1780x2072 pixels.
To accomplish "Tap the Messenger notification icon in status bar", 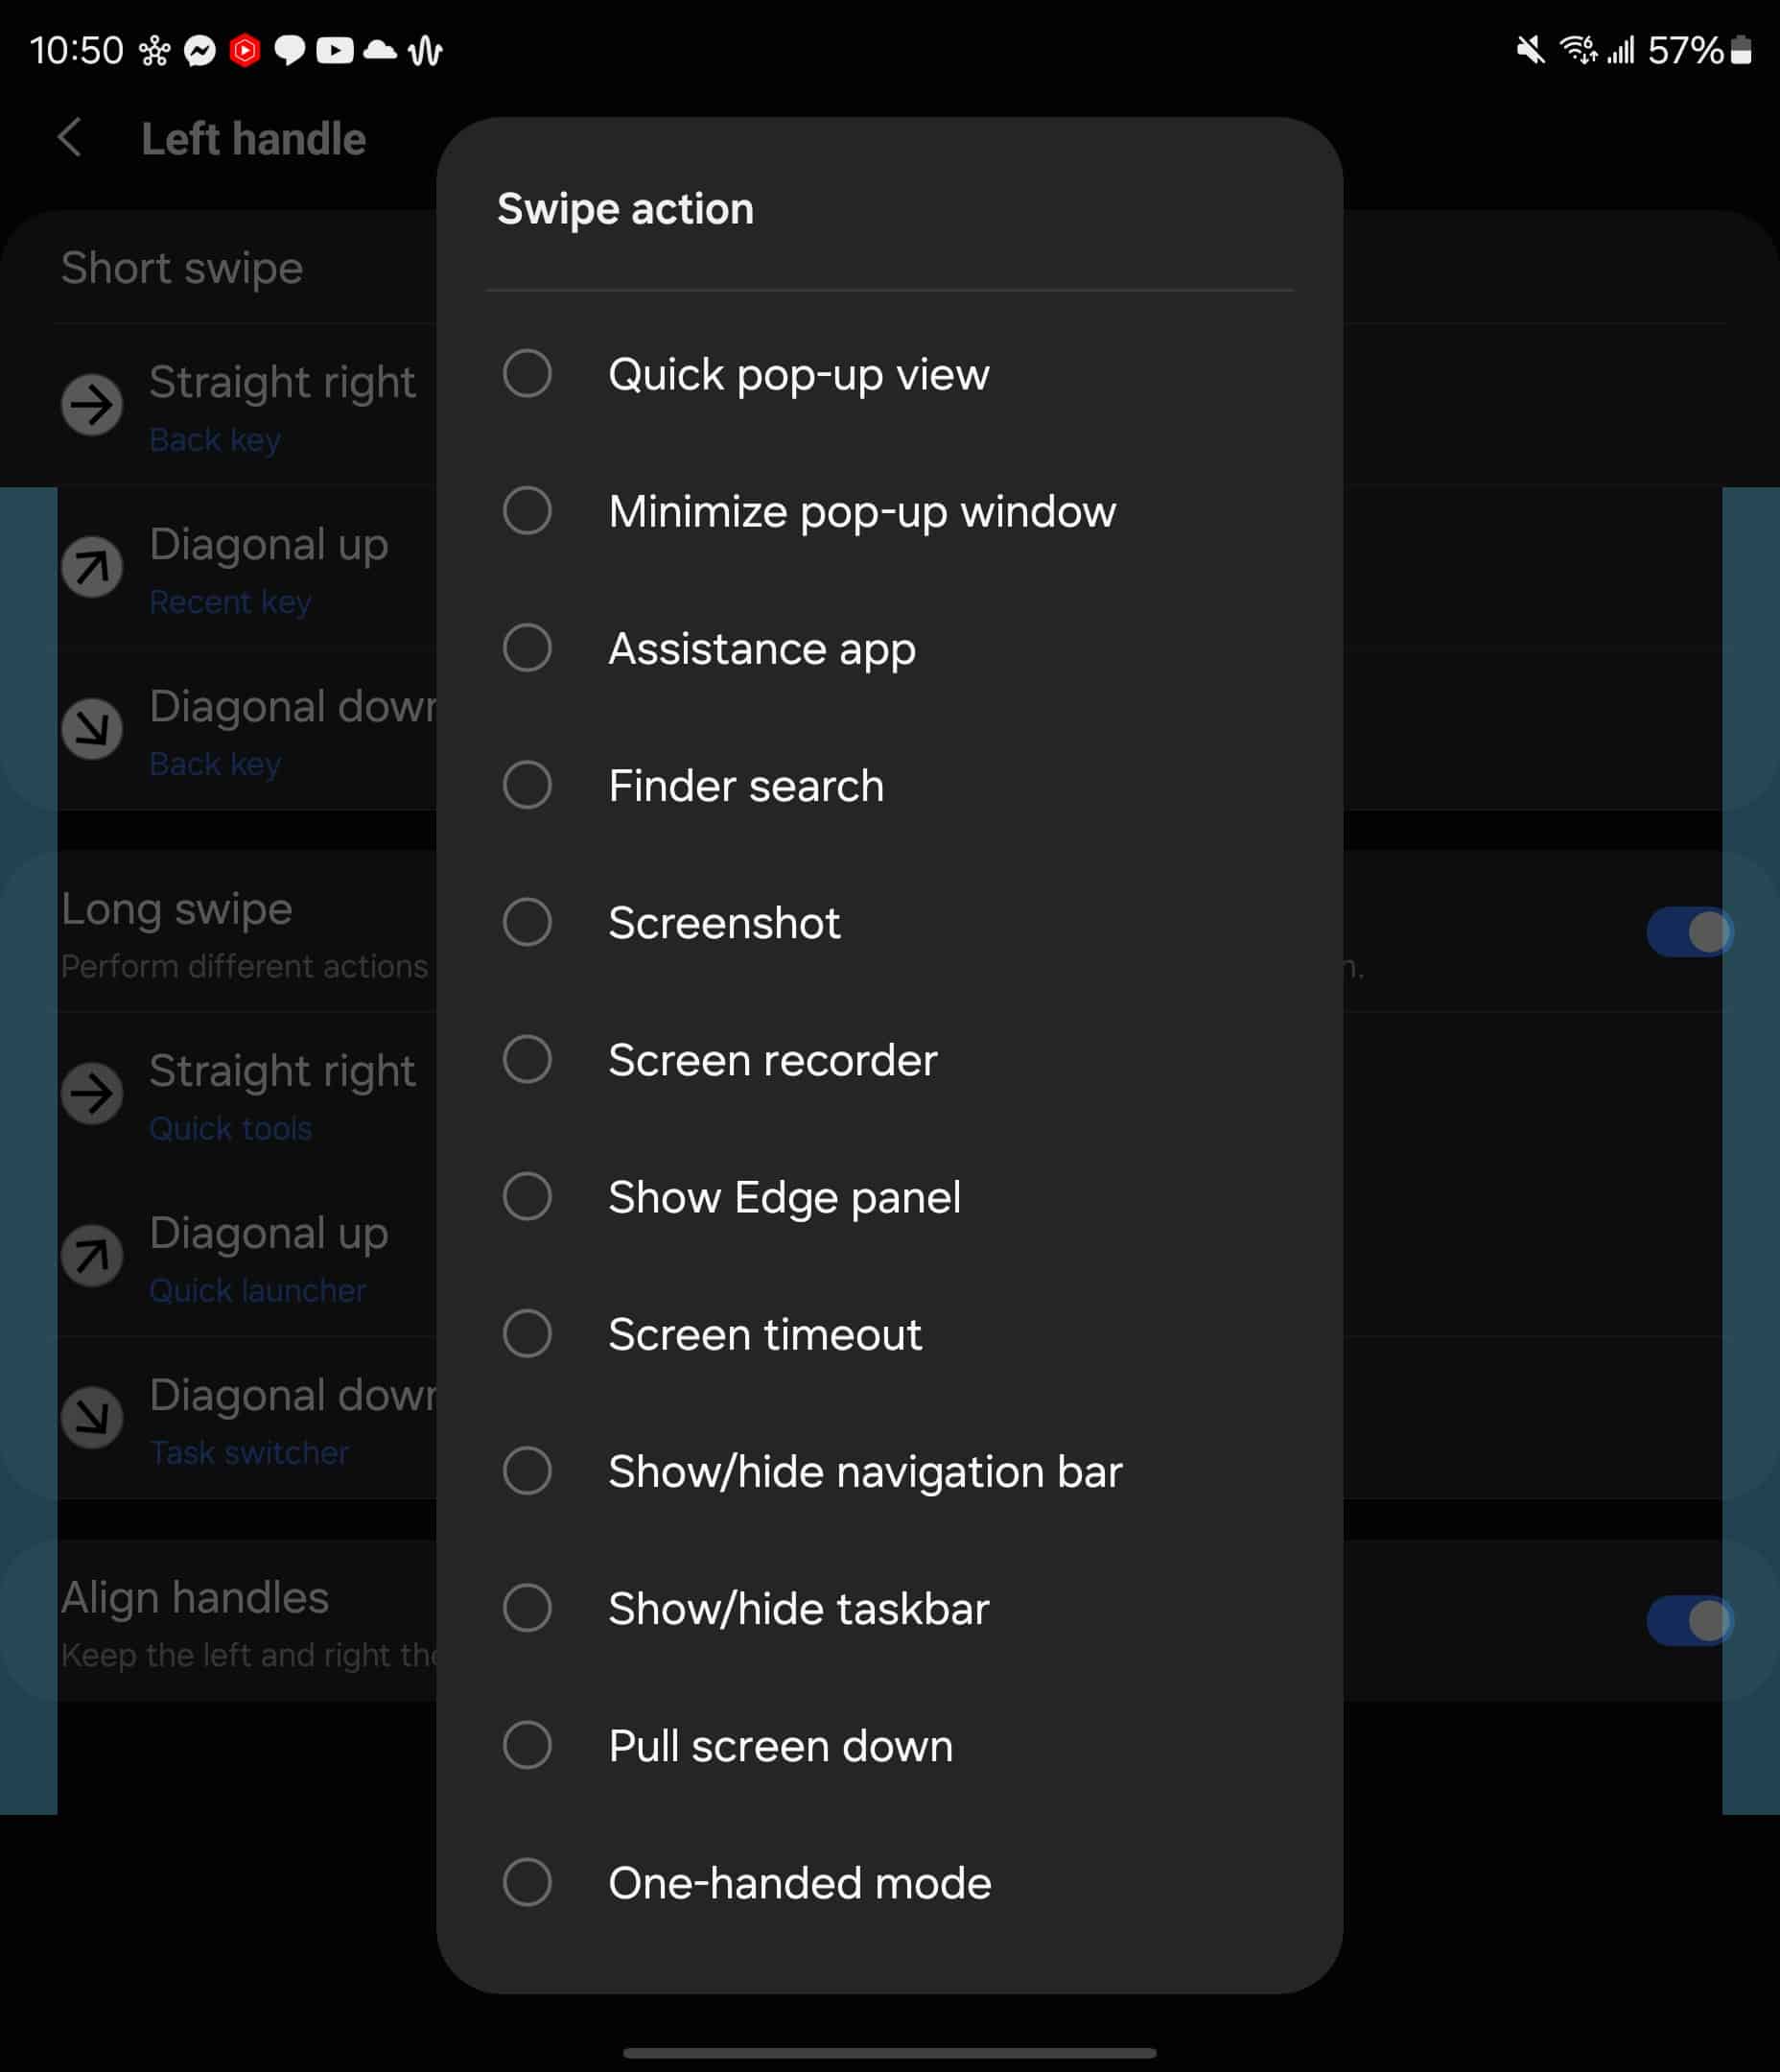I will 200,50.
